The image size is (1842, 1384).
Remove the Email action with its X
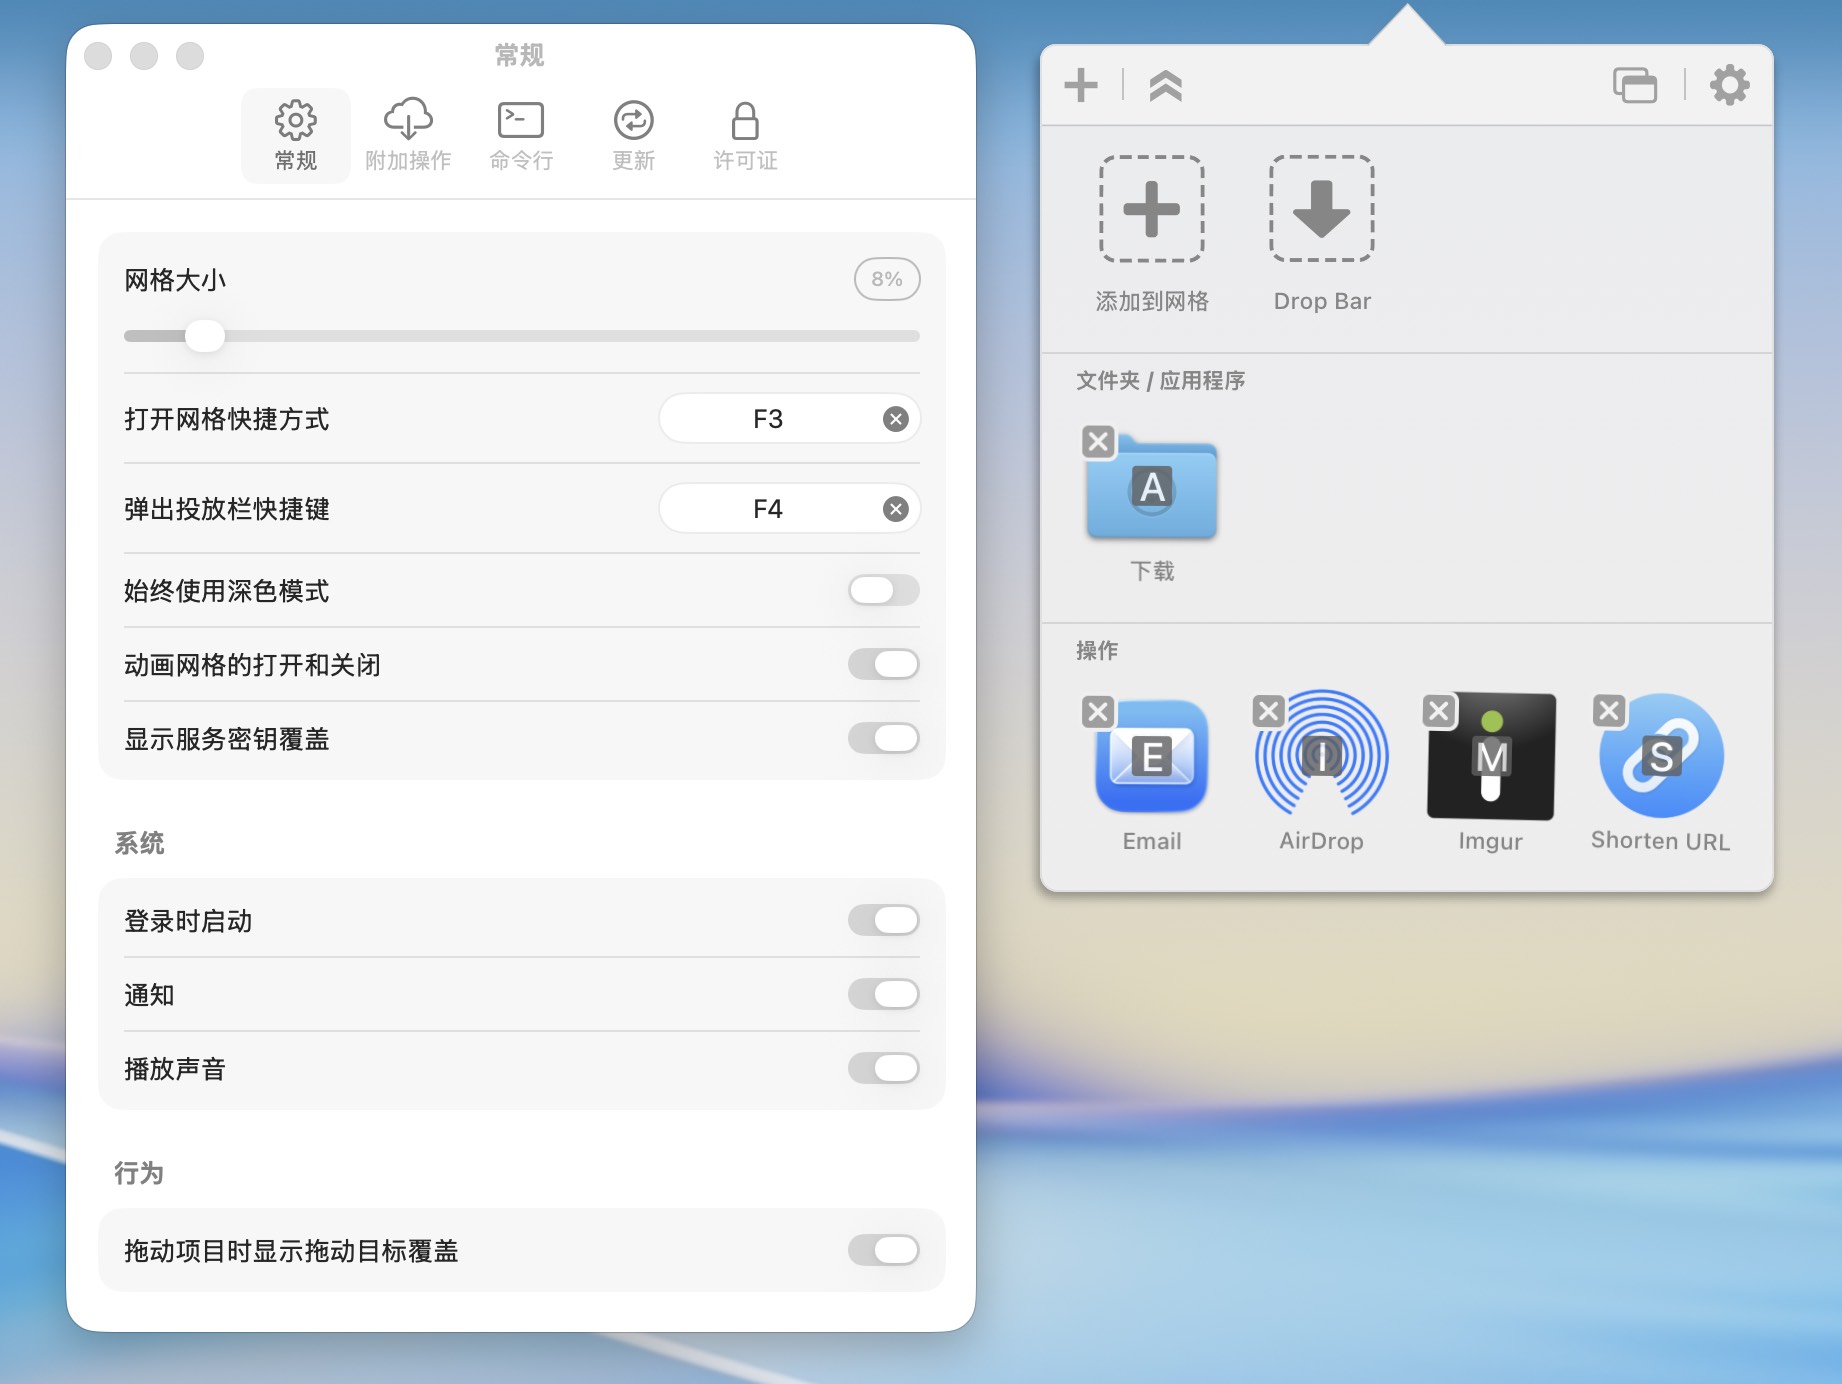[x=1098, y=711]
